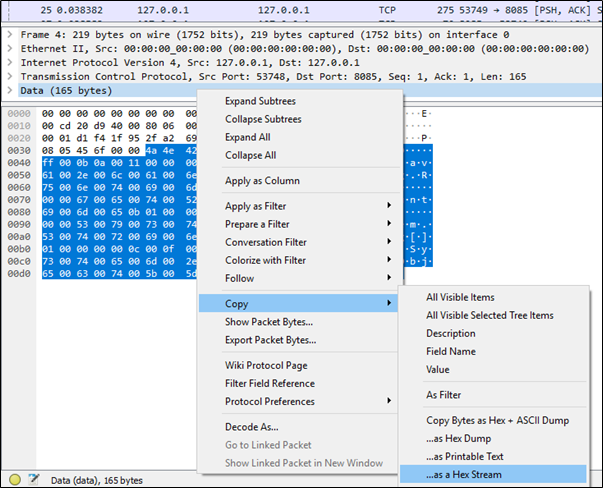Select Show Packet Bytes...

[269, 322]
